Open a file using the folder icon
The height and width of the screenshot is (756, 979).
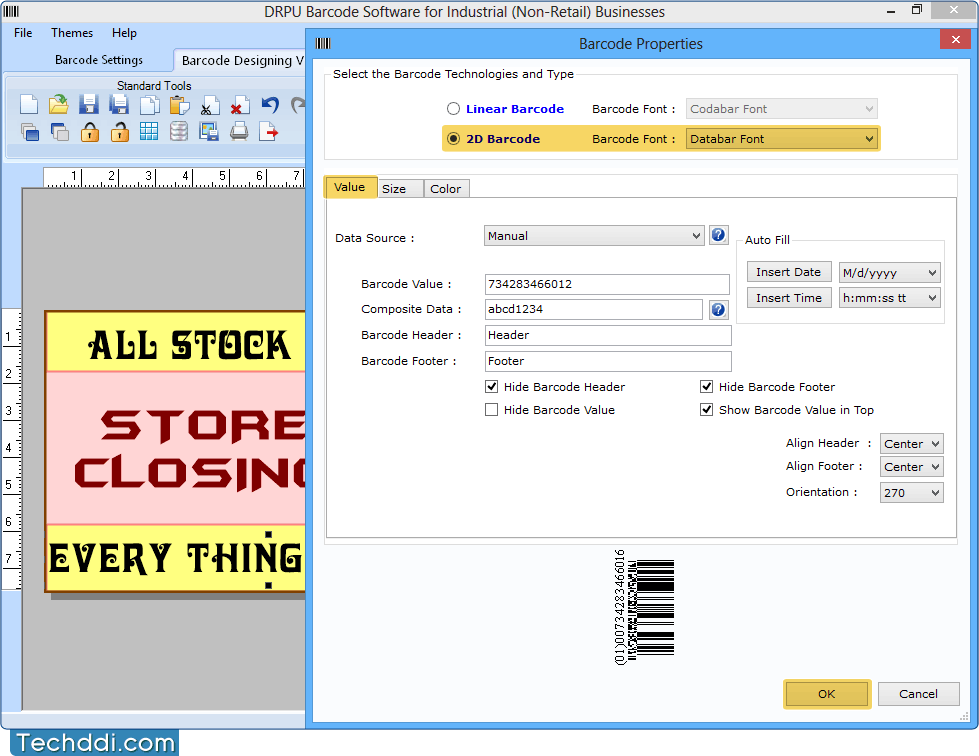pos(59,104)
